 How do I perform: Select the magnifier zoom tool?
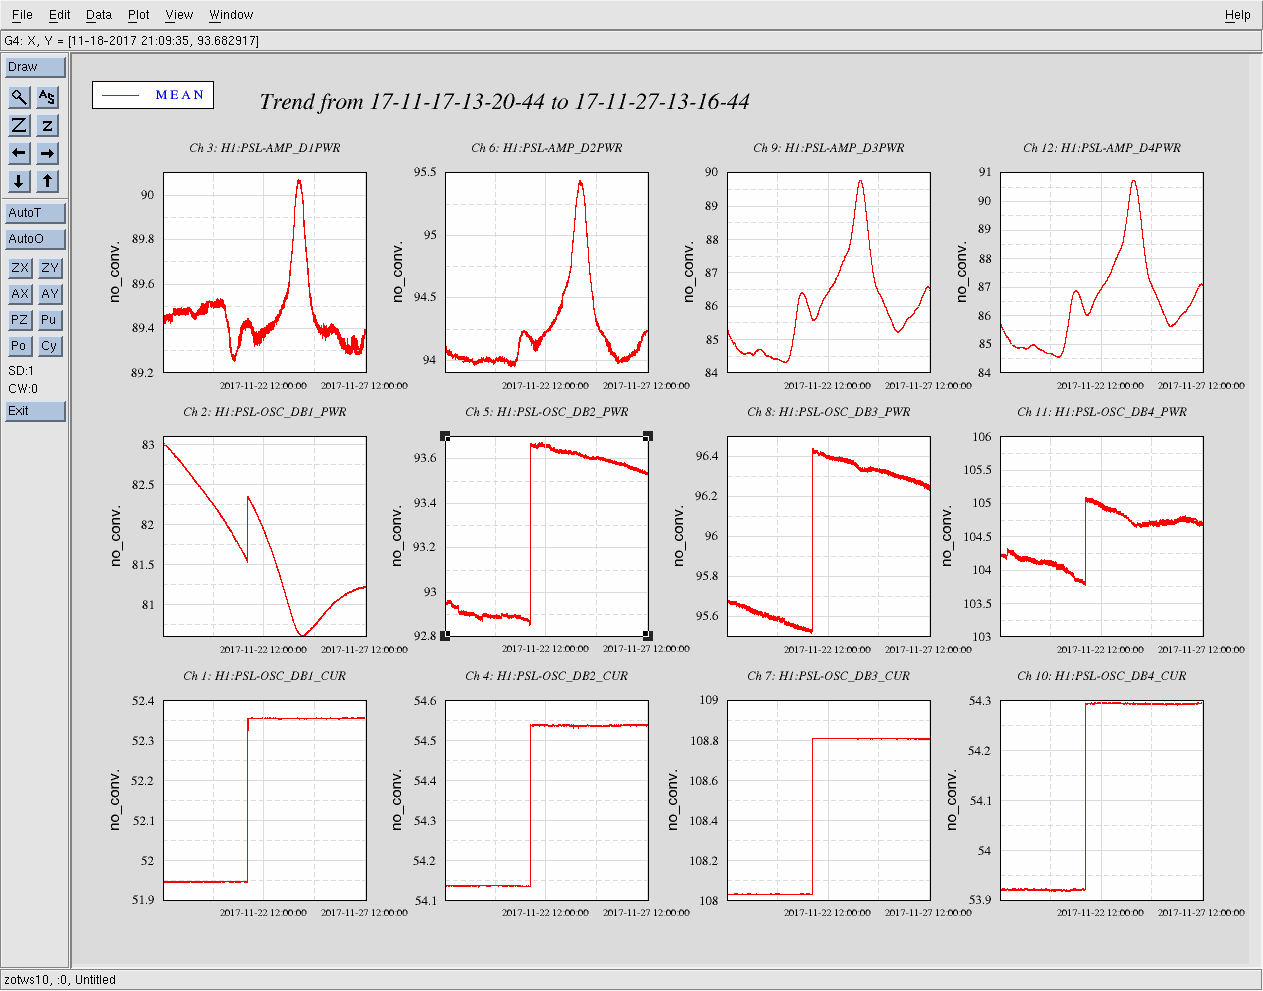coord(19,97)
